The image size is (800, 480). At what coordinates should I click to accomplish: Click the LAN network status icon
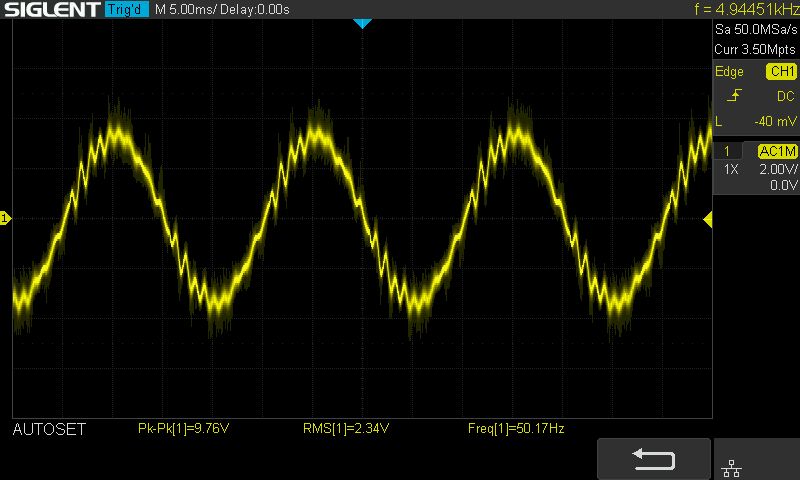pos(732,468)
